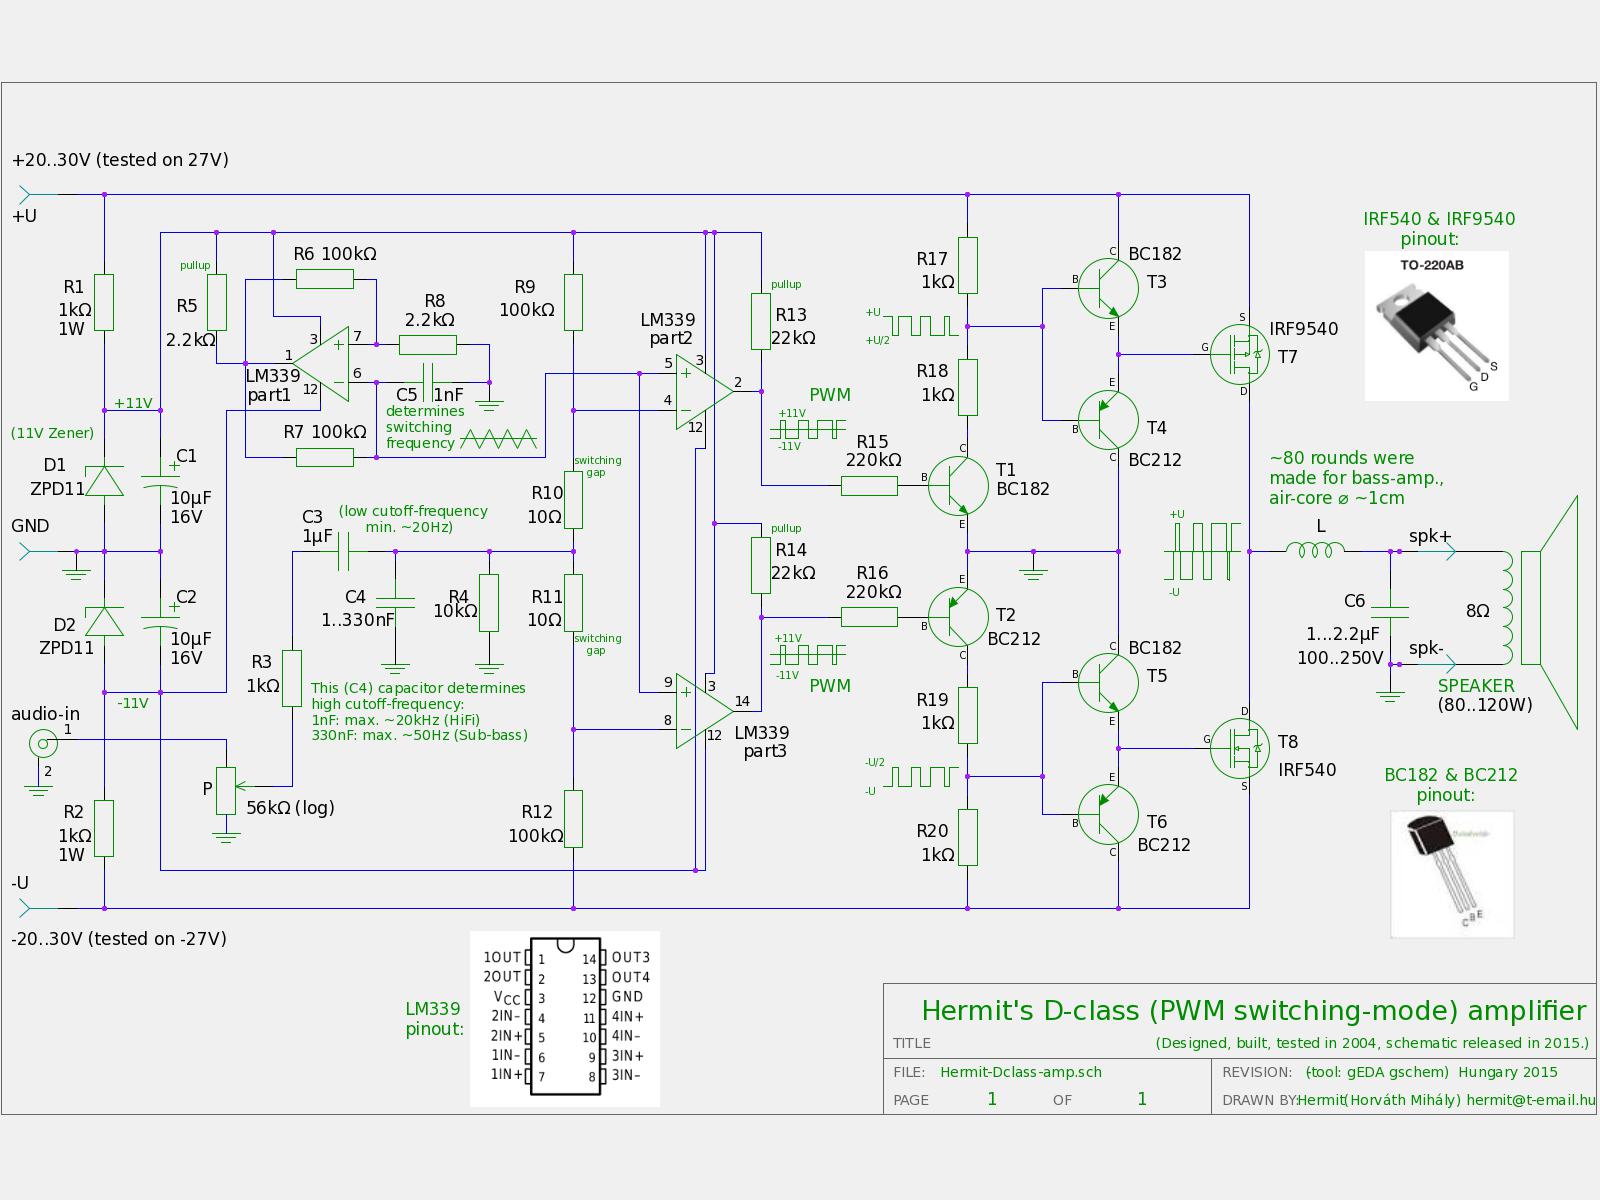The width and height of the screenshot is (1600, 1200).
Task: Select the T4 BC212 transistor symbol
Action: click(x=1108, y=419)
